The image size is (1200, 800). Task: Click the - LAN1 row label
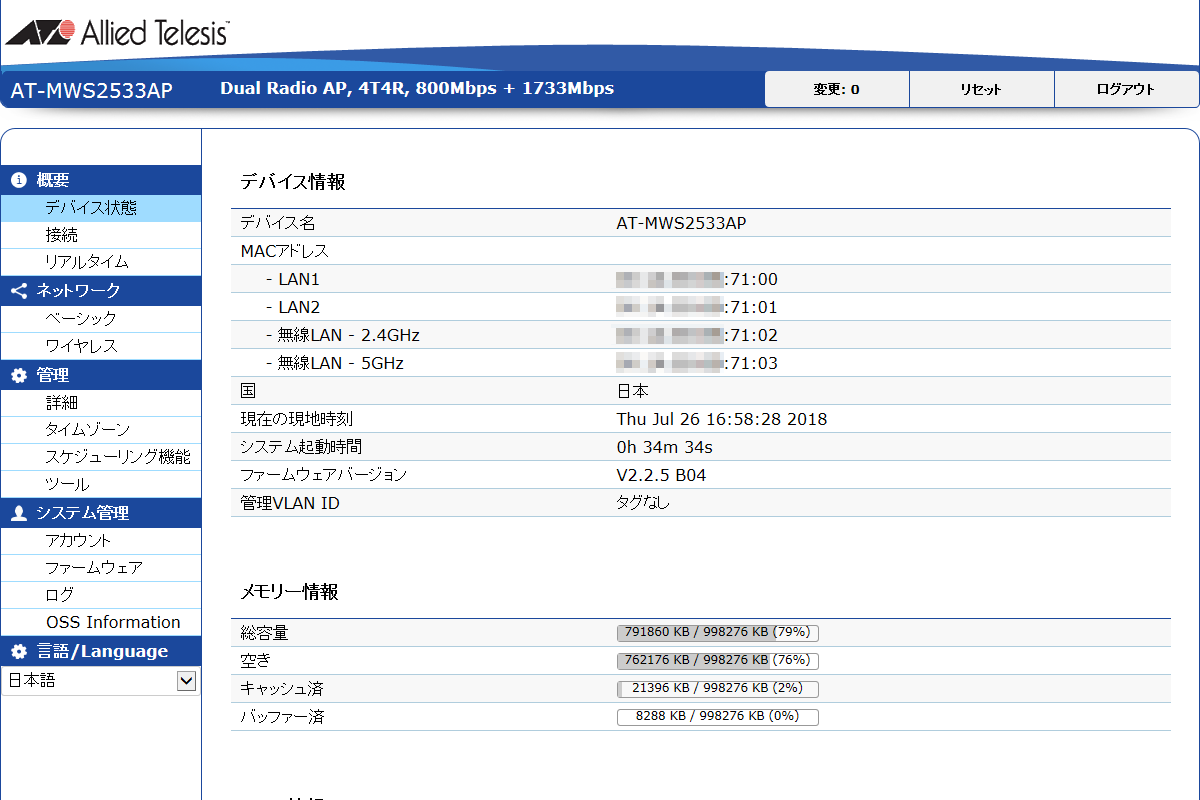tap(292, 279)
